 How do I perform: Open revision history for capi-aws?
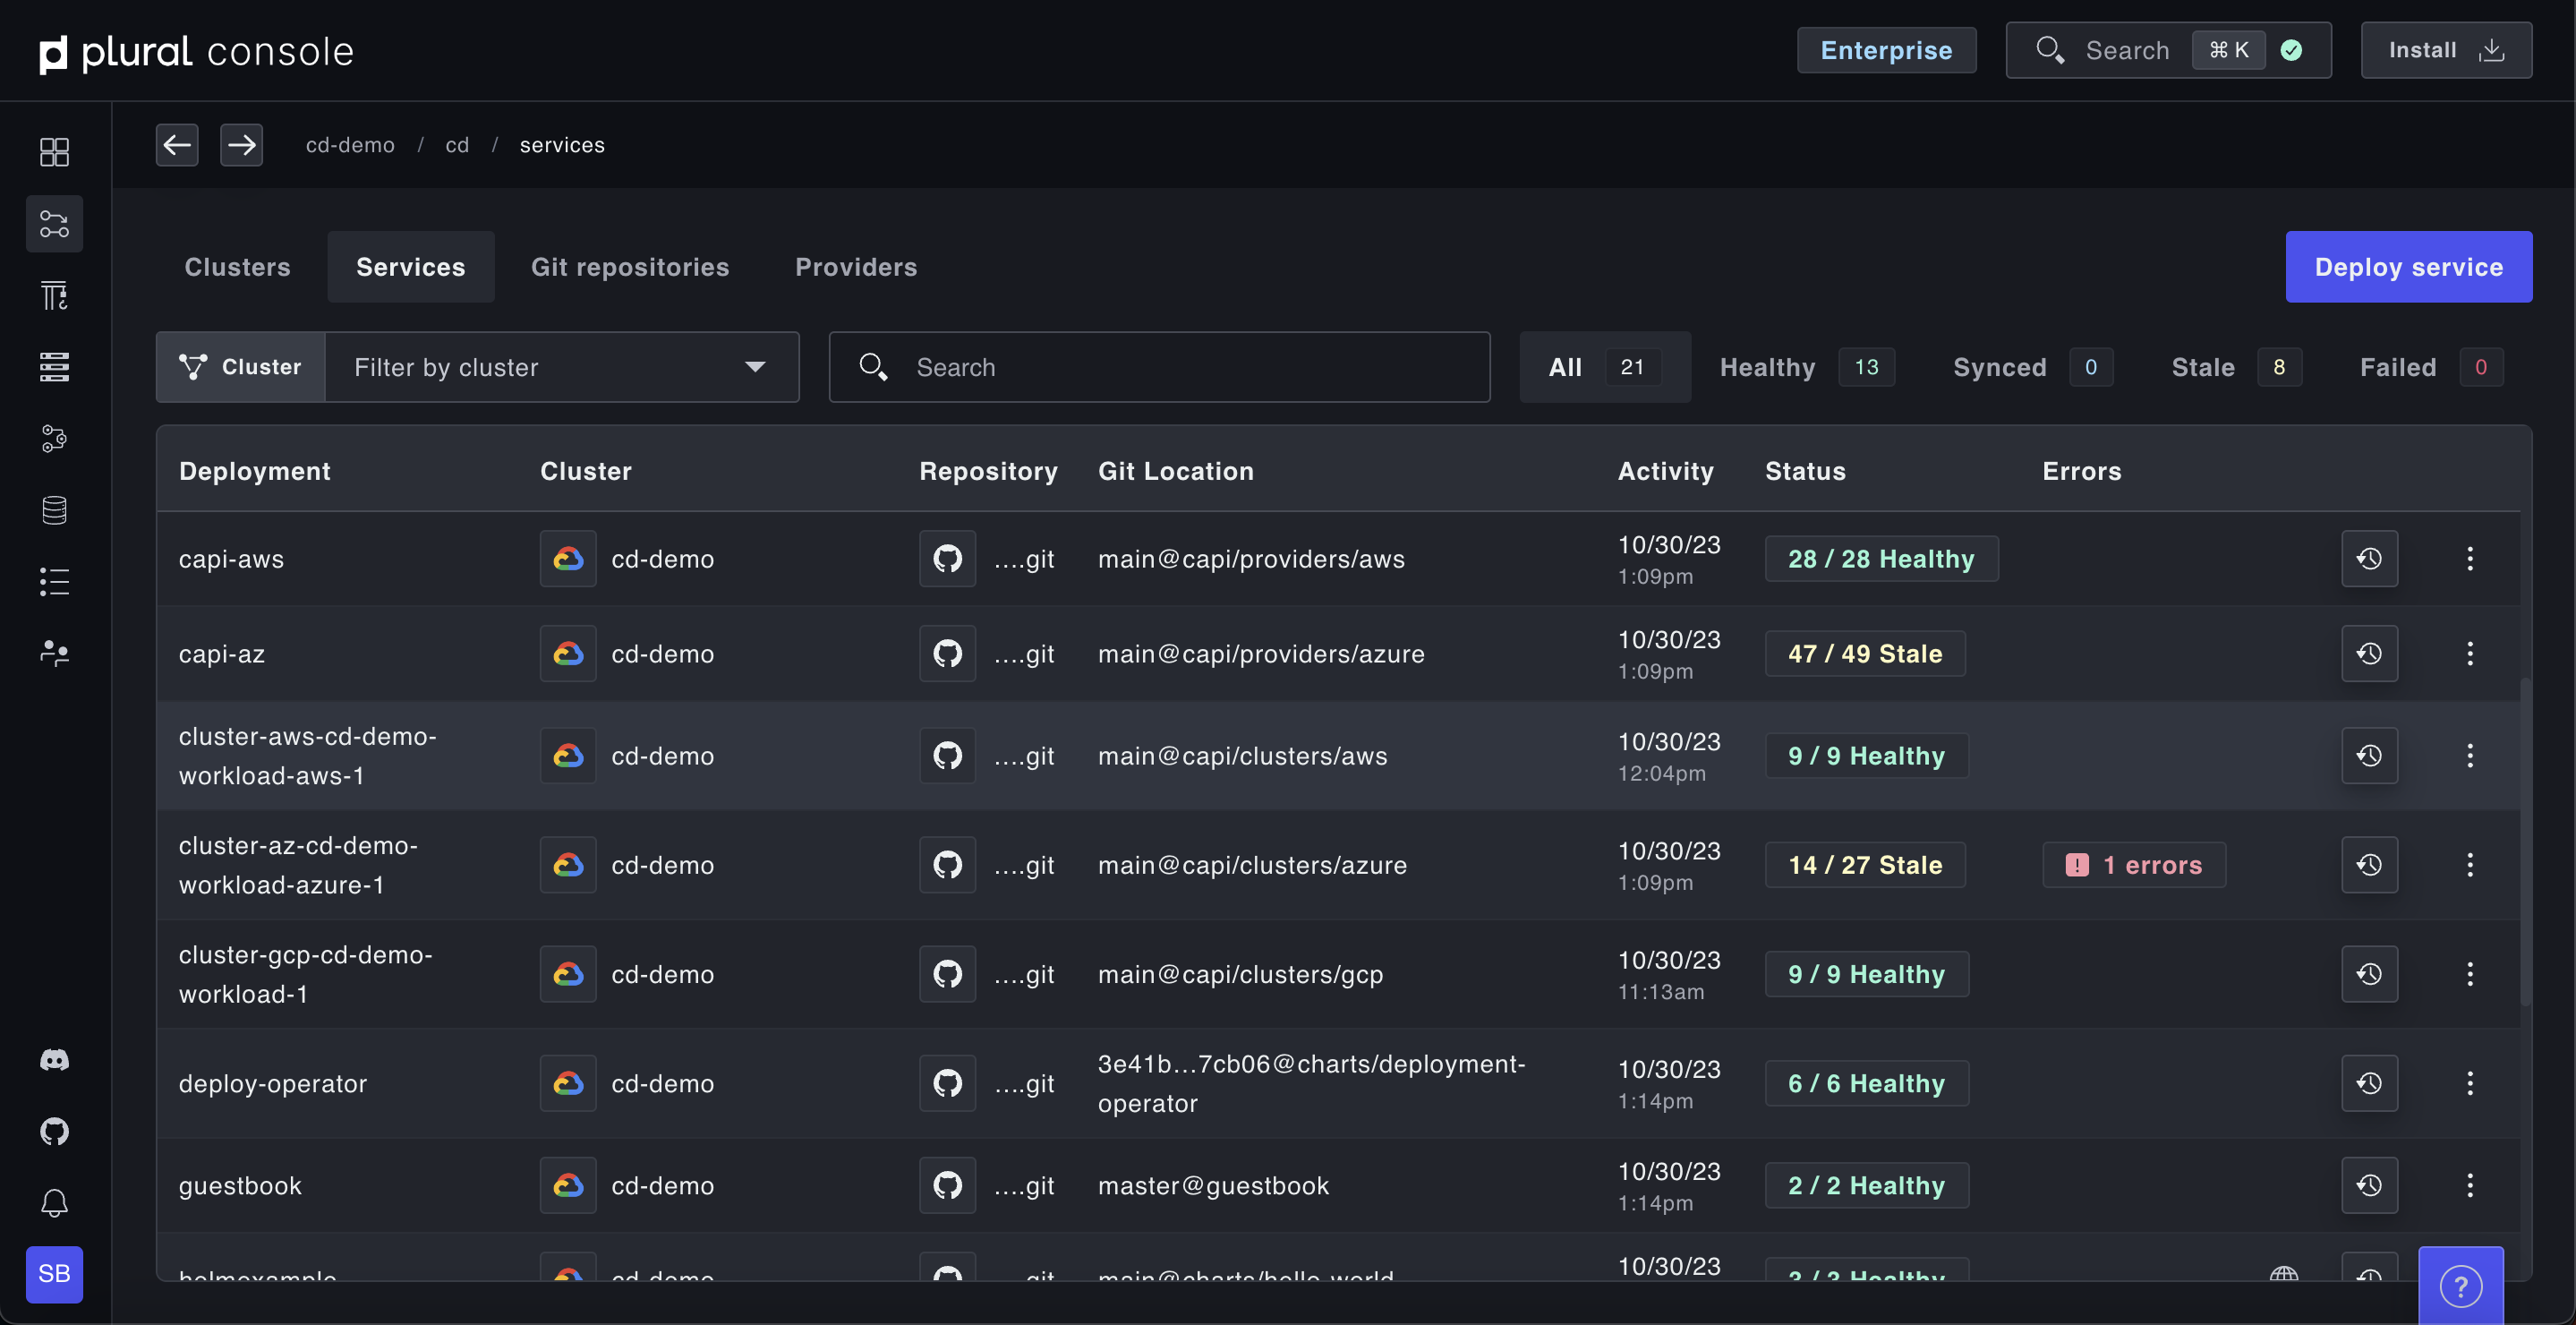pos(2369,559)
